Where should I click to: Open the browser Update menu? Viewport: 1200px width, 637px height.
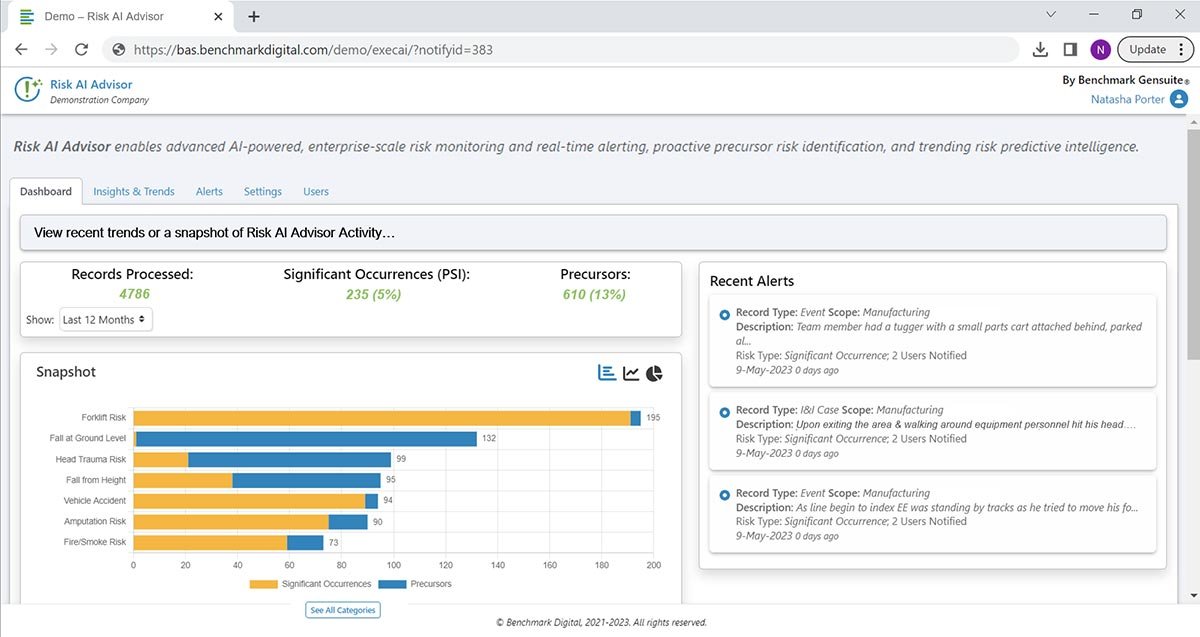1155,49
